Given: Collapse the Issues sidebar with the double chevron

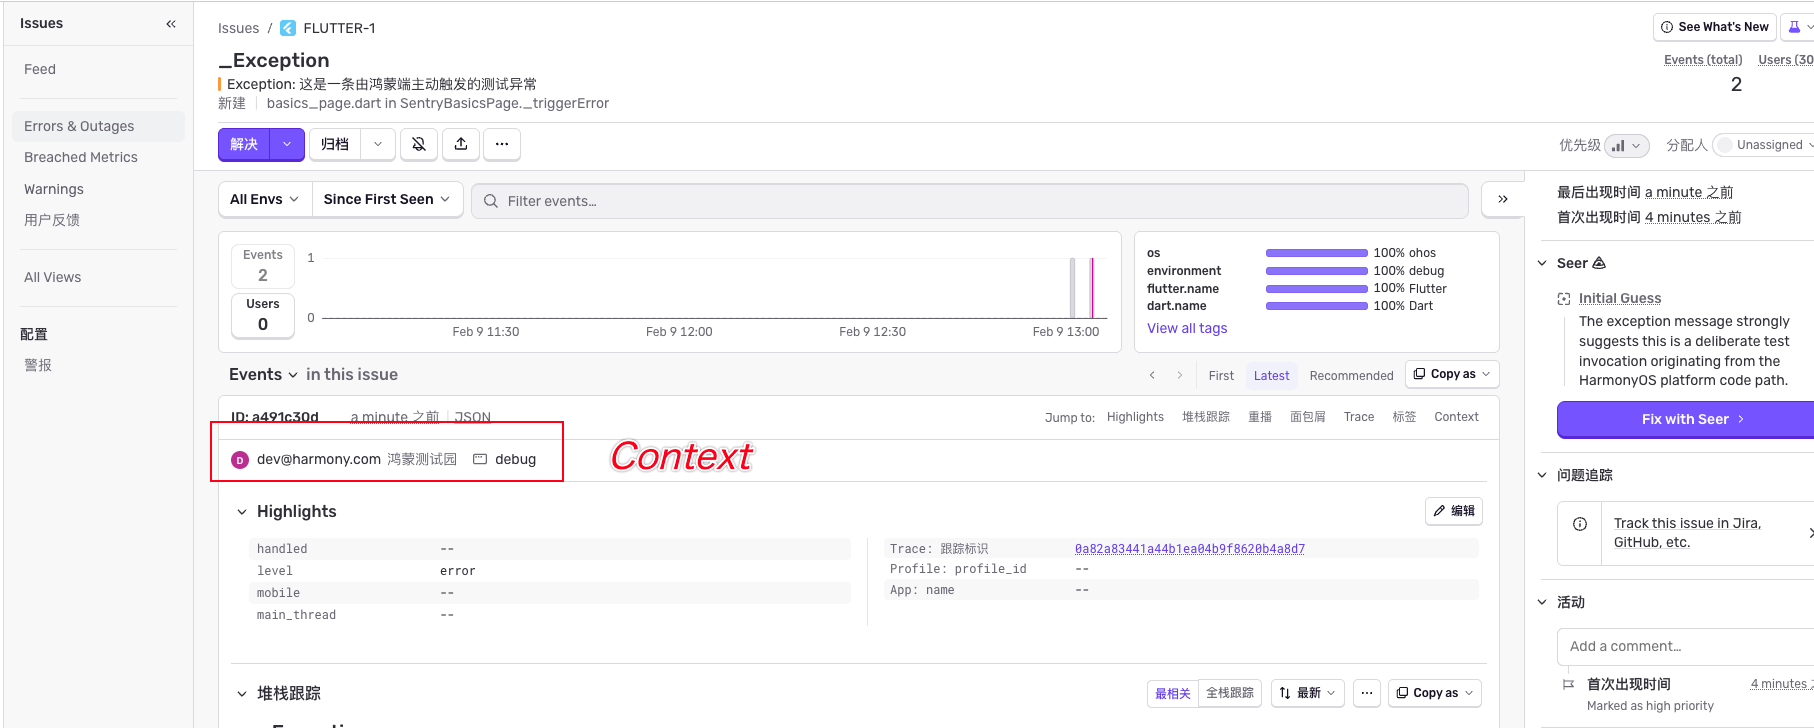Looking at the screenshot, I should point(171,24).
